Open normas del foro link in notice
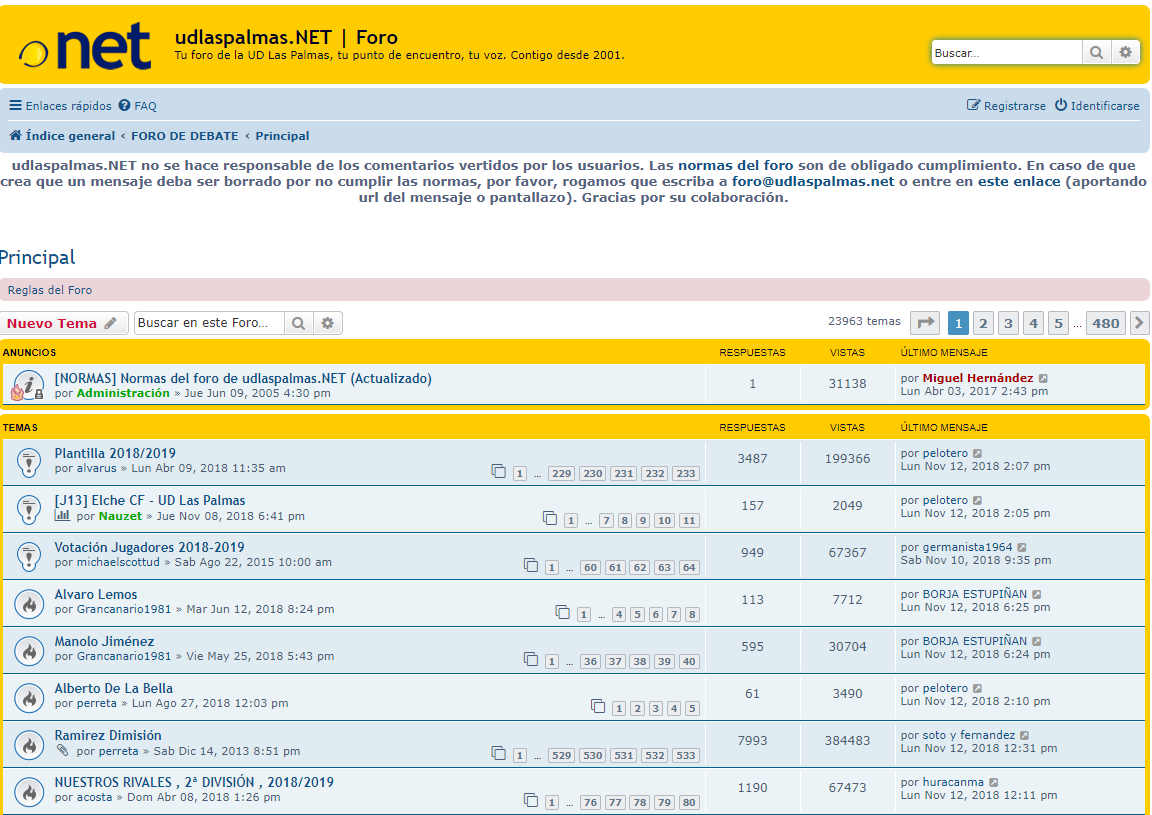The width and height of the screenshot is (1152, 815). tap(735, 166)
